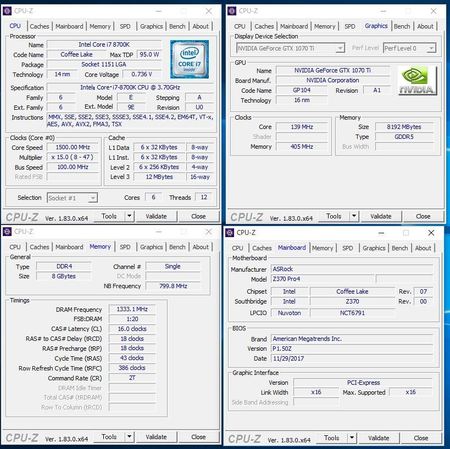Click the CPU-Z app icon in the Memory window title bar
450x449 pixels.
[x=7, y=232]
